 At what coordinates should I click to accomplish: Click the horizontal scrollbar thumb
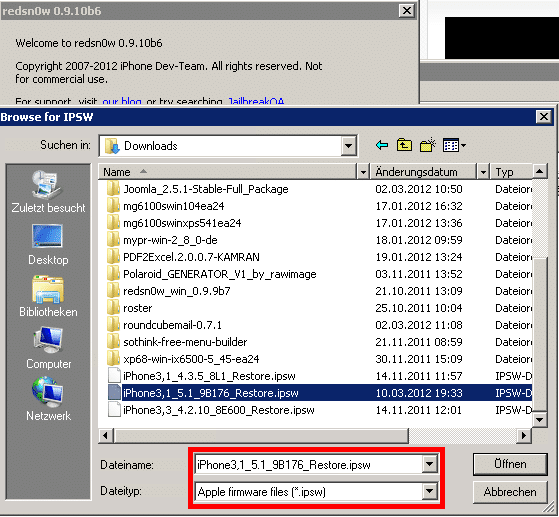(261, 435)
